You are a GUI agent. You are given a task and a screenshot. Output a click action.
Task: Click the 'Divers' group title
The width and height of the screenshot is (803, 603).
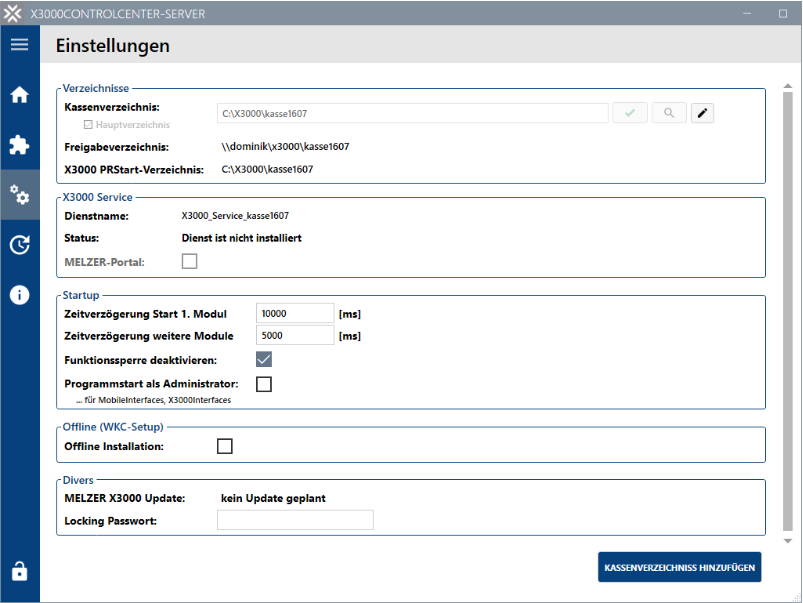pos(78,480)
